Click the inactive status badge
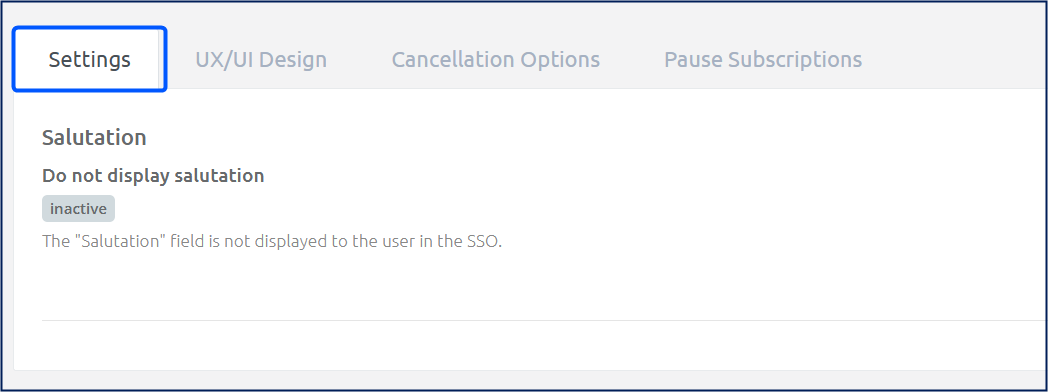This screenshot has width=1048, height=392. [x=78, y=208]
